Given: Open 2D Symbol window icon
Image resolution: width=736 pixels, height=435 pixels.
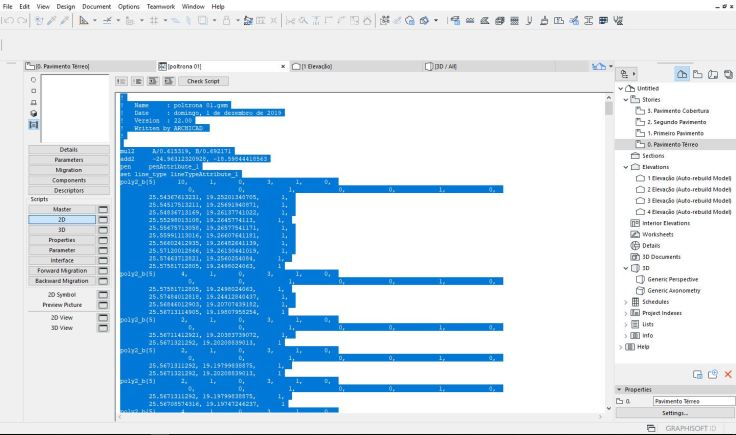Looking at the screenshot, I should pyautogui.click(x=103, y=295).
